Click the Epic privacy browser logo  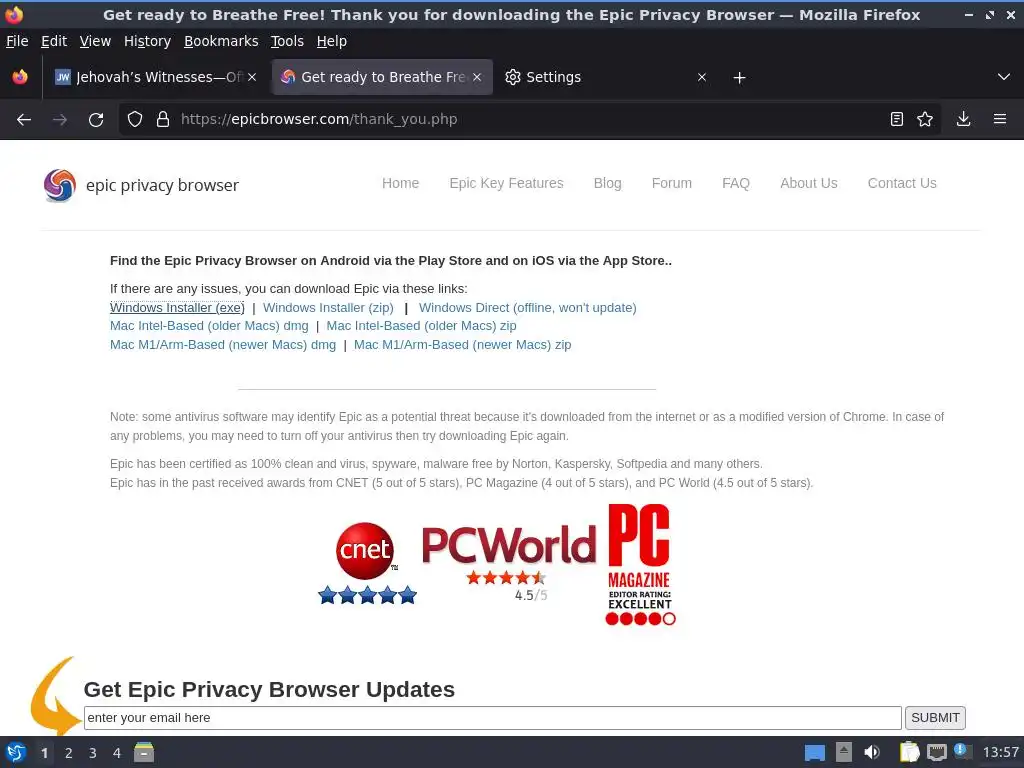click(x=141, y=185)
